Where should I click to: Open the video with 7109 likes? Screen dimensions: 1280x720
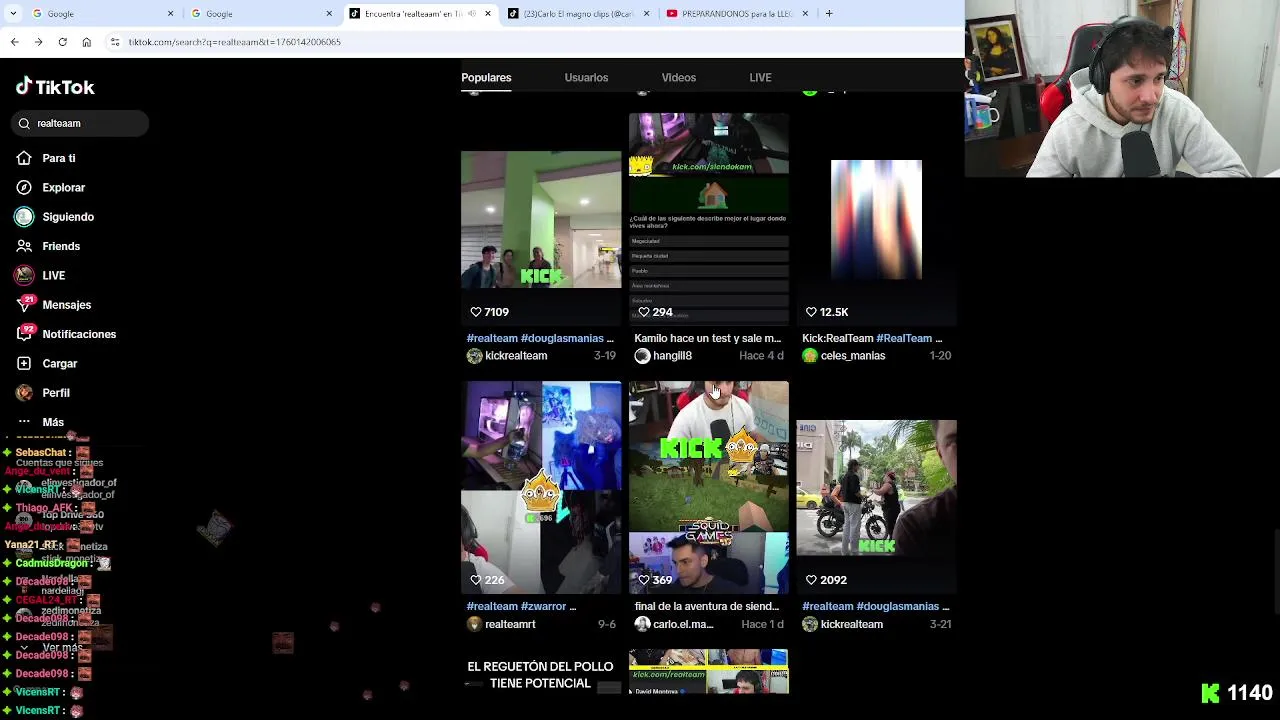click(x=541, y=220)
